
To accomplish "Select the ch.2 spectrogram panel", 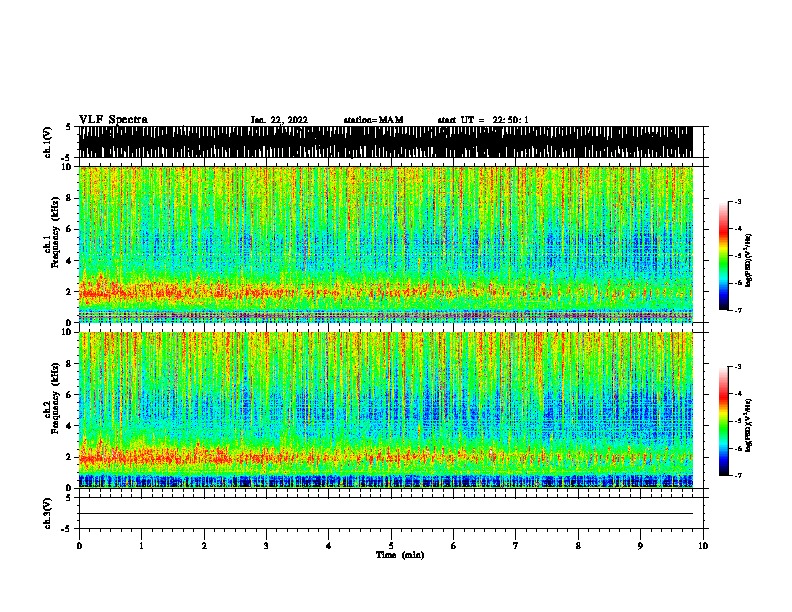I will coord(385,410).
